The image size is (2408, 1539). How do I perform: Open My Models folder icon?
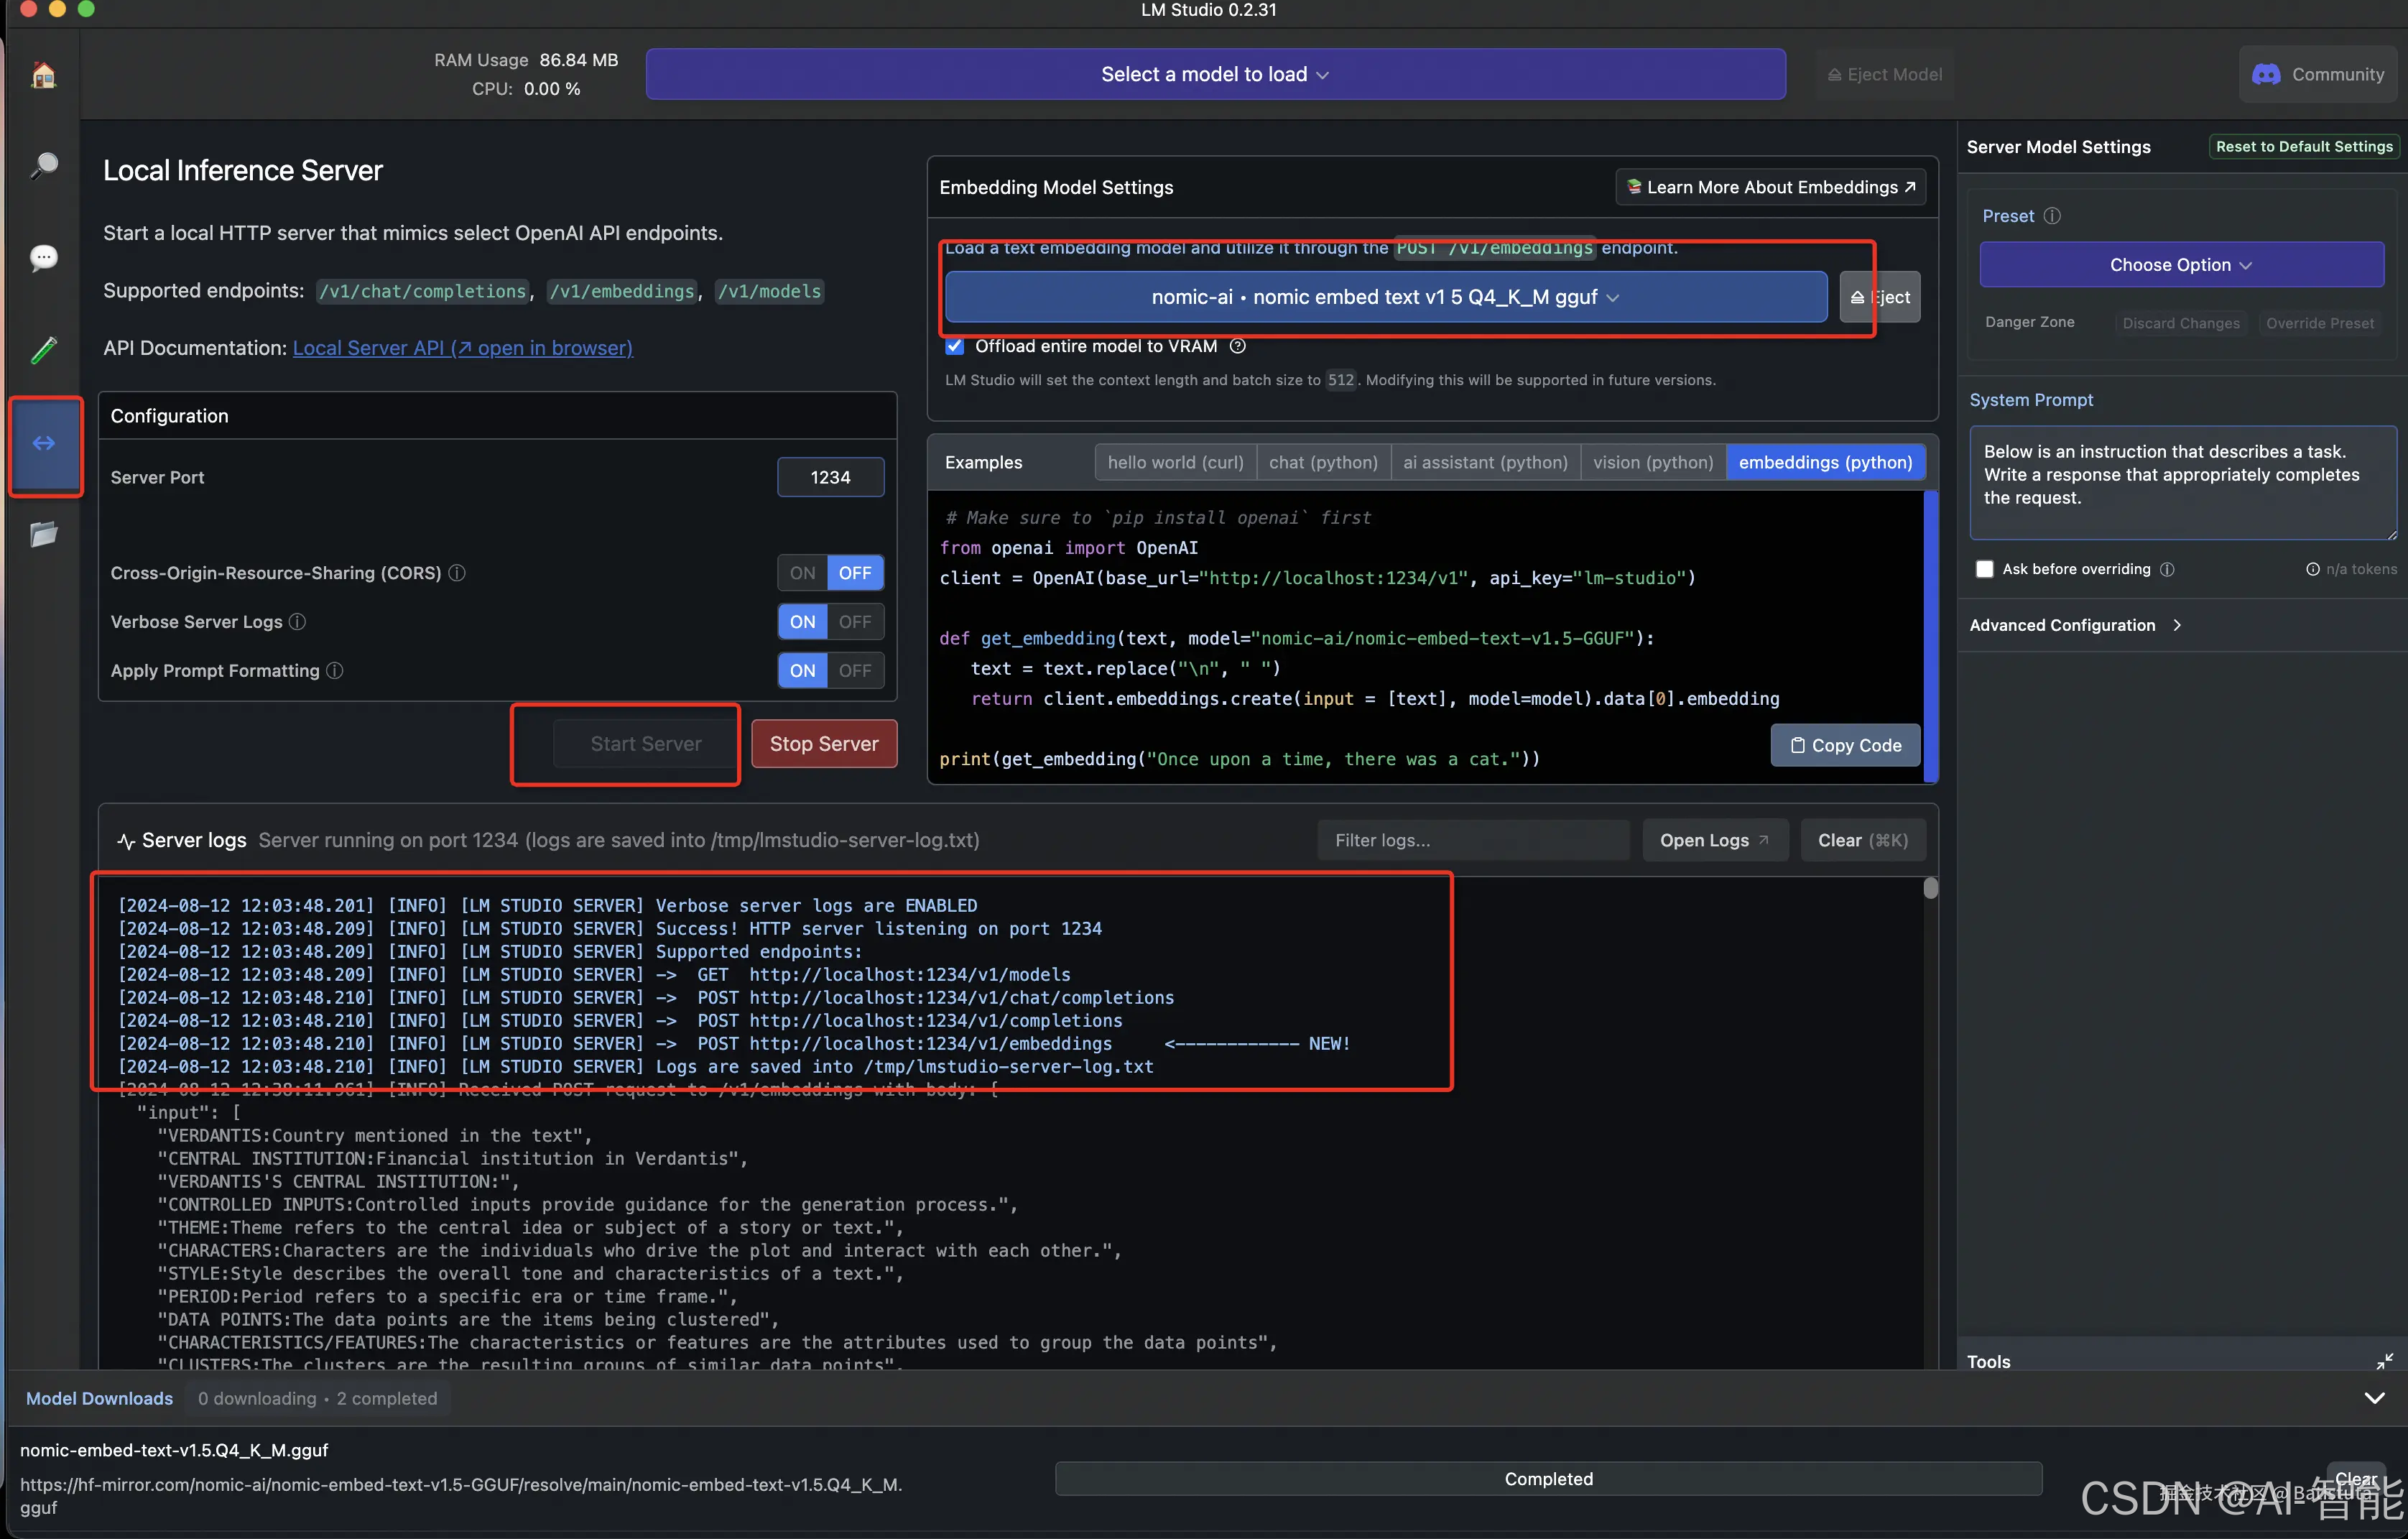click(x=43, y=534)
